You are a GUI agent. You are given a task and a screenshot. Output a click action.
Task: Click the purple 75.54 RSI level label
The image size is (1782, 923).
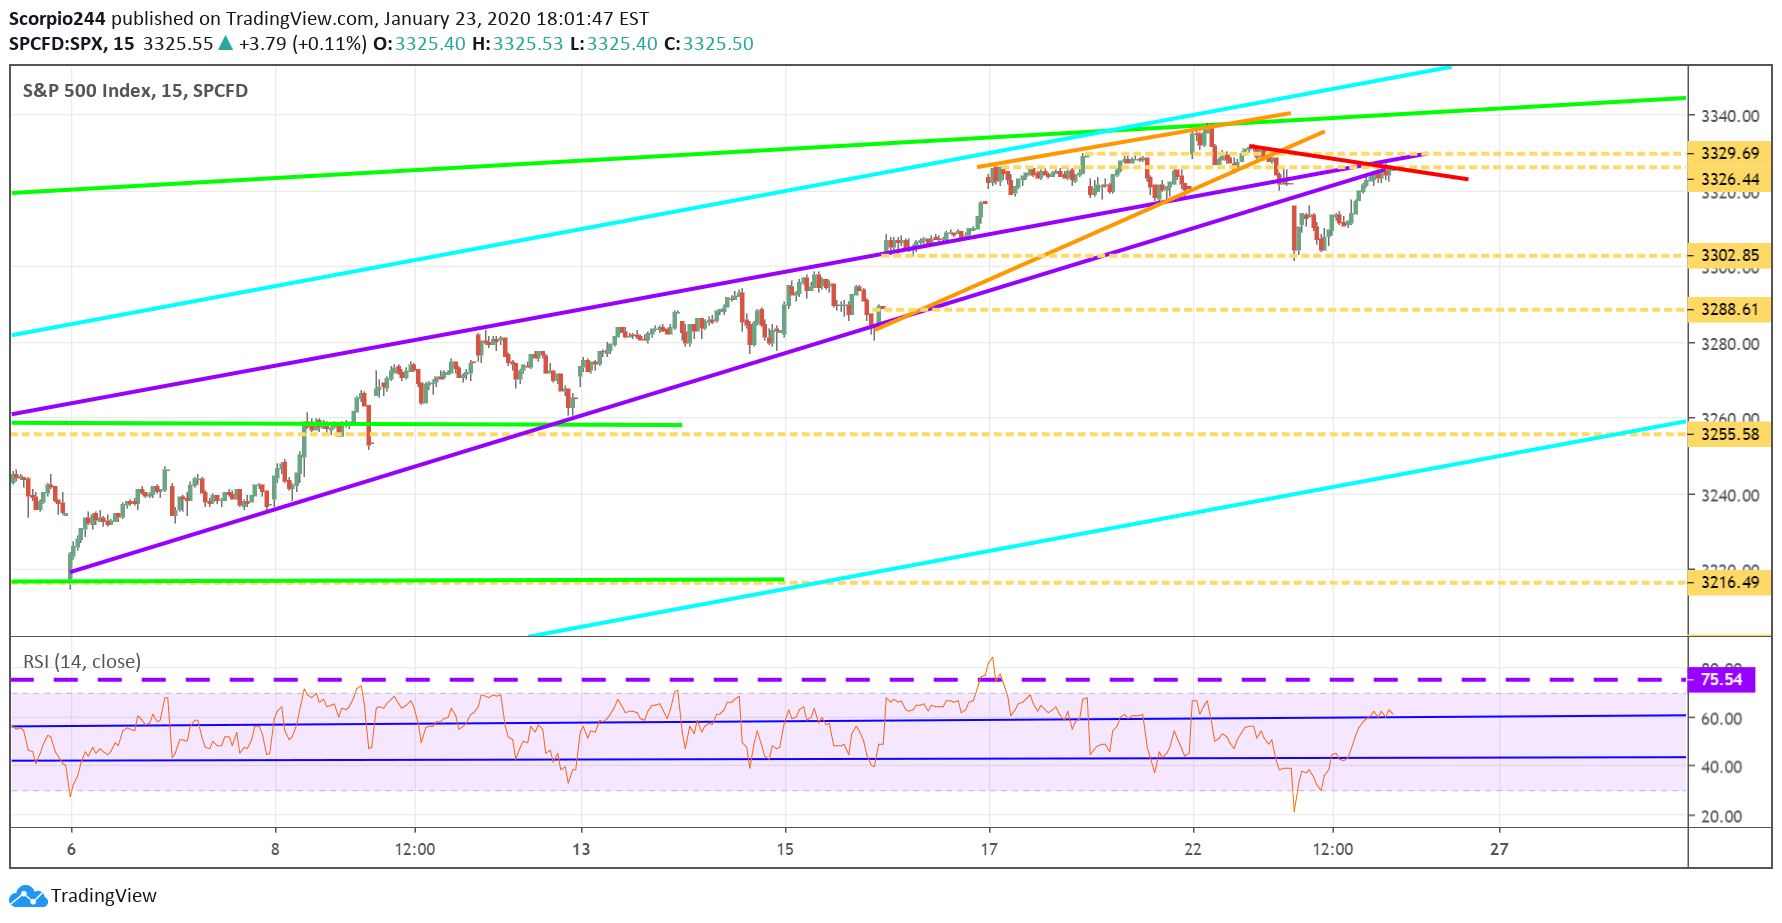[1721, 679]
